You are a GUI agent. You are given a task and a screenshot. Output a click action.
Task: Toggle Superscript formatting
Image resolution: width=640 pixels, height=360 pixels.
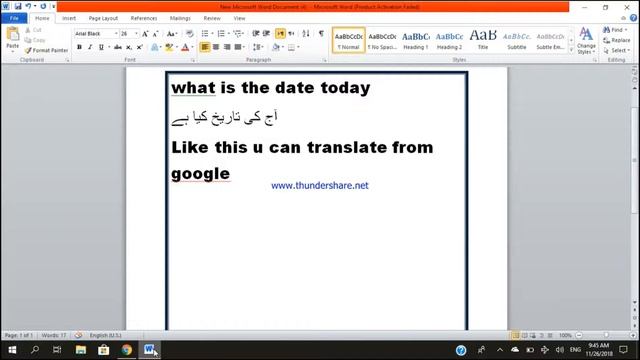(x=139, y=47)
